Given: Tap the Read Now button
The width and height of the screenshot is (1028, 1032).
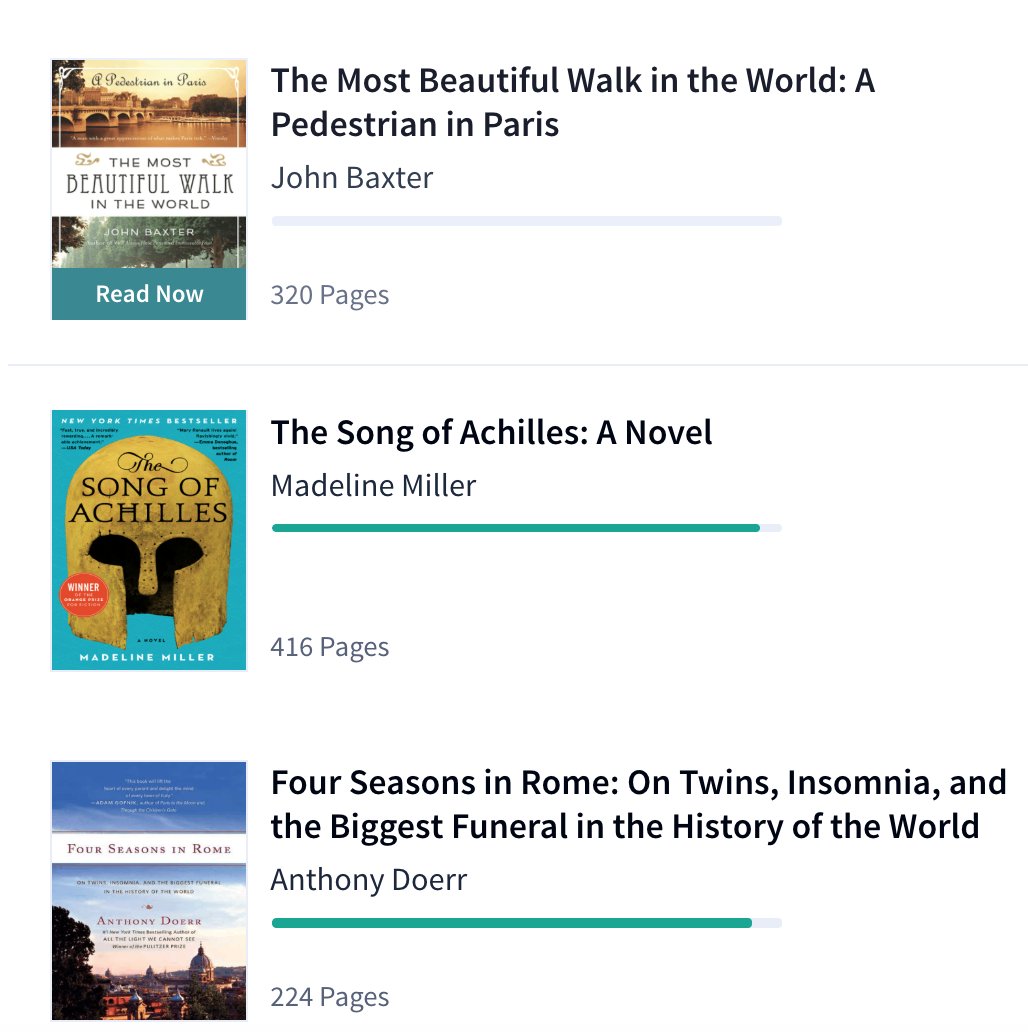Looking at the screenshot, I should pos(149,294).
